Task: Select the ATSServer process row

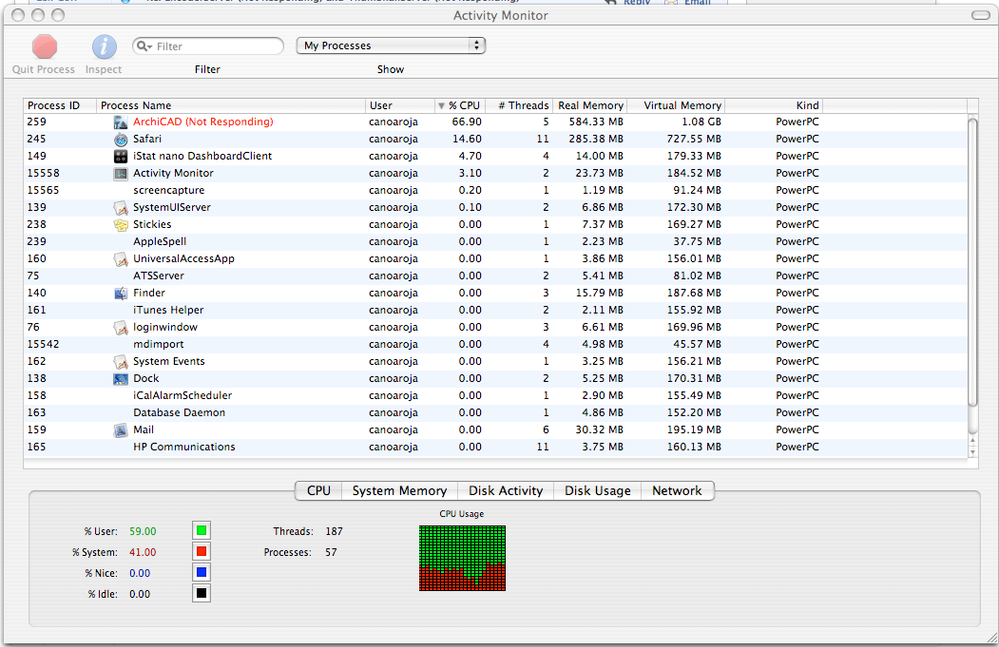Action: (496, 276)
